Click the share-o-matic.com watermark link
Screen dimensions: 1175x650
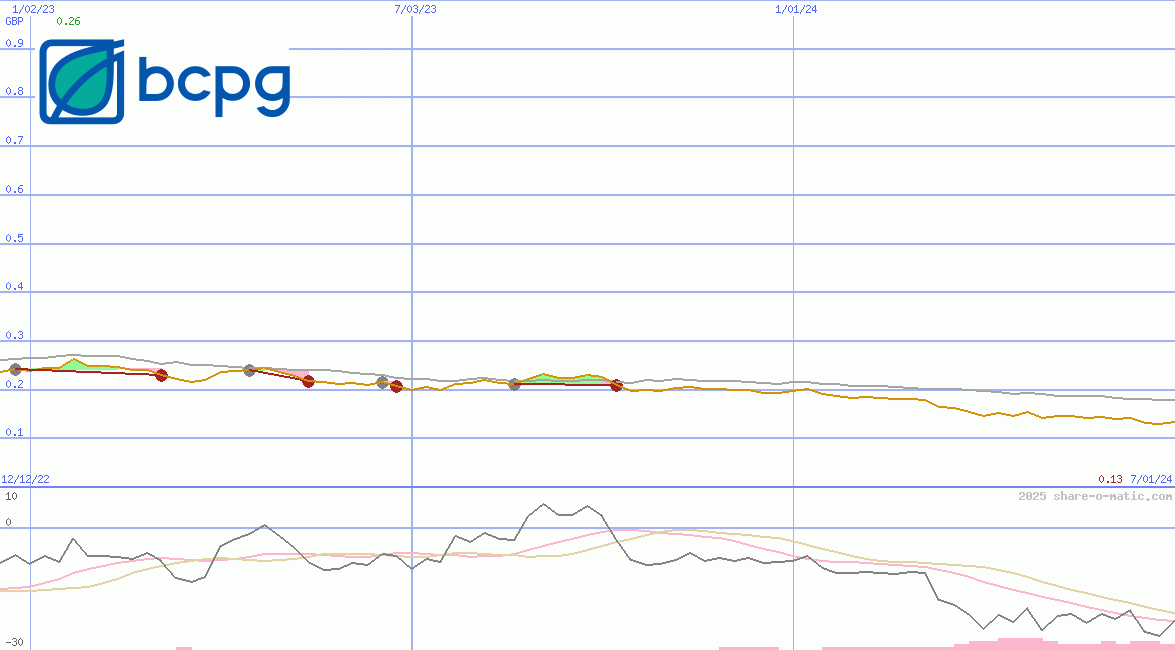pos(1095,496)
